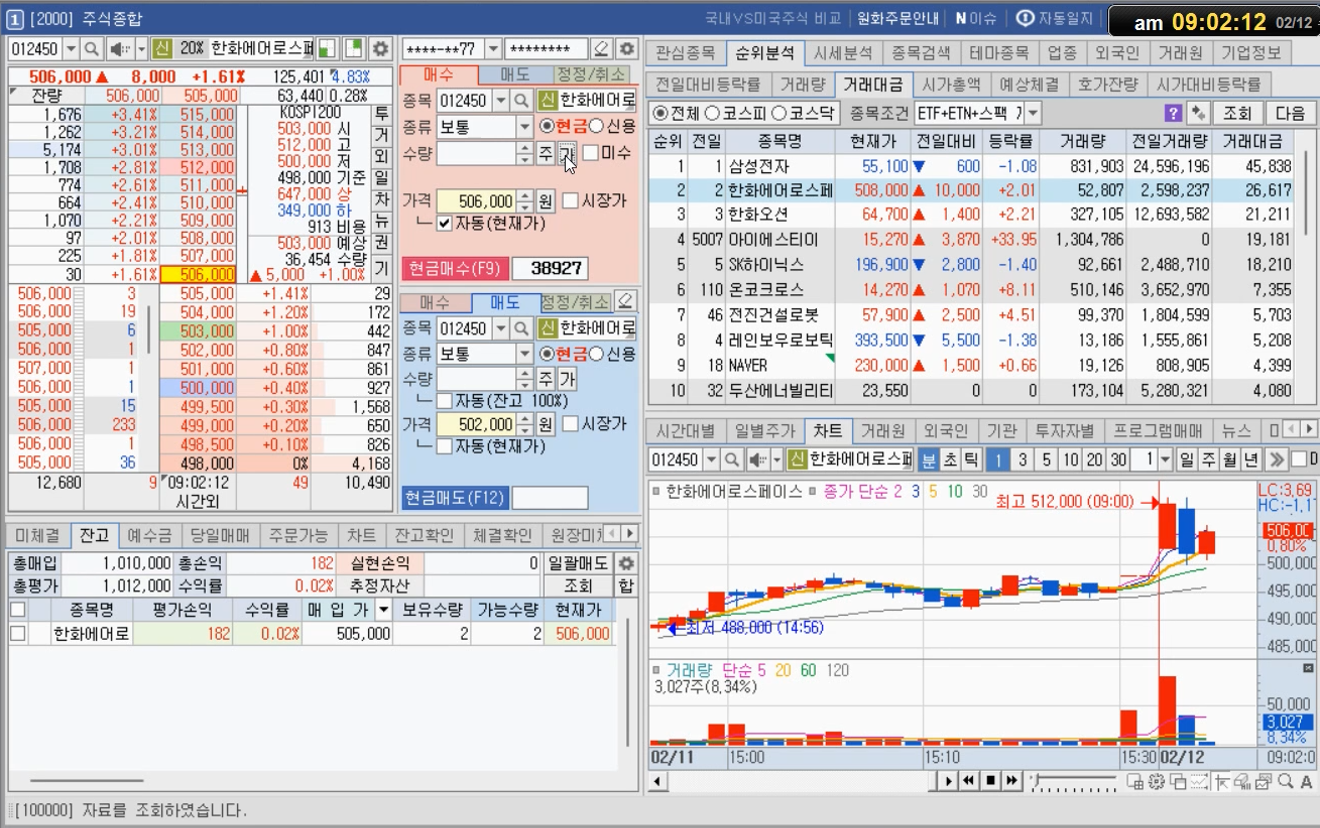
Task: Click the 차 chart side button in quote panel
Action: tap(381, 201)
